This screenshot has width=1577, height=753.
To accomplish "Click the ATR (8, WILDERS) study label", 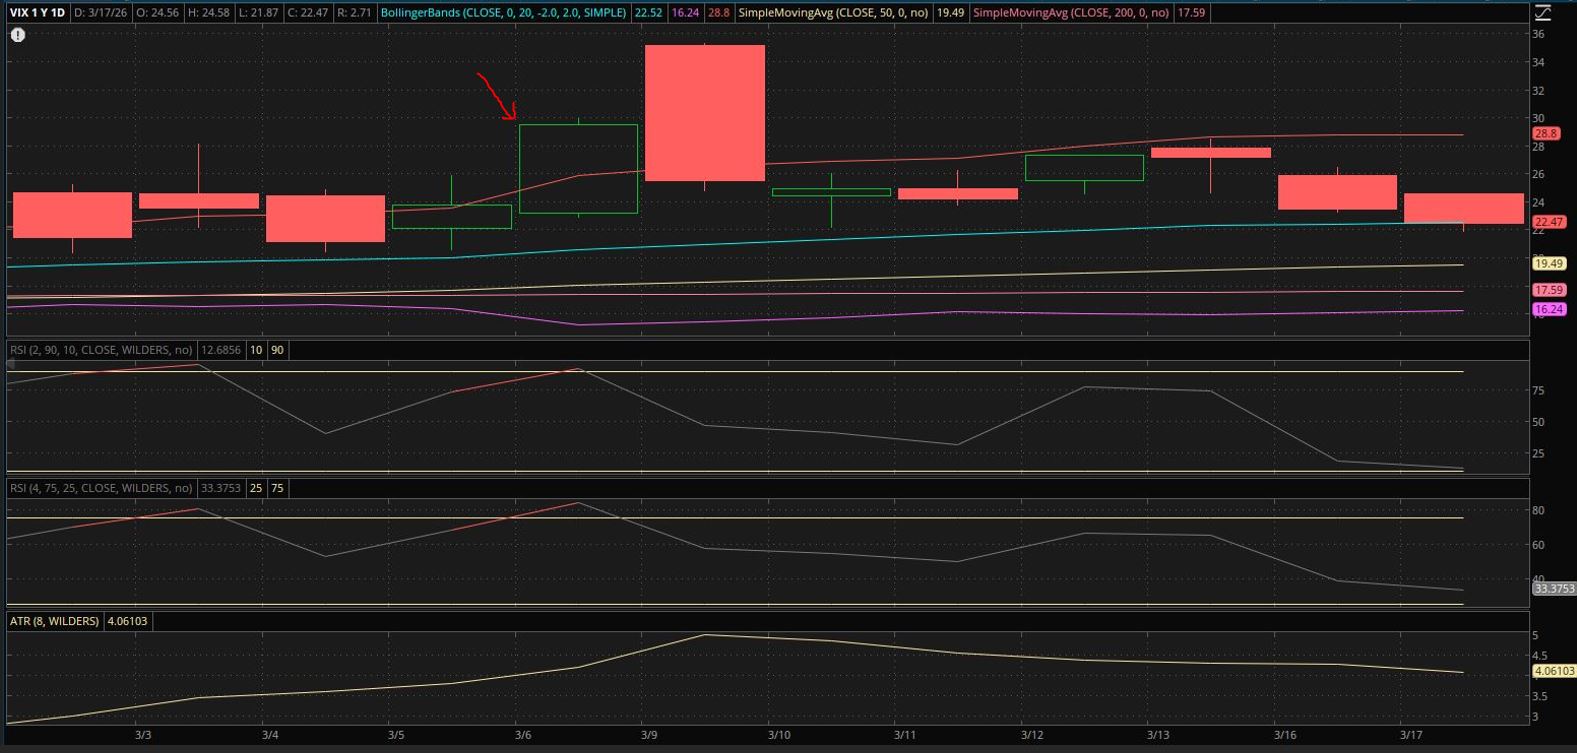I will point(55,621).
